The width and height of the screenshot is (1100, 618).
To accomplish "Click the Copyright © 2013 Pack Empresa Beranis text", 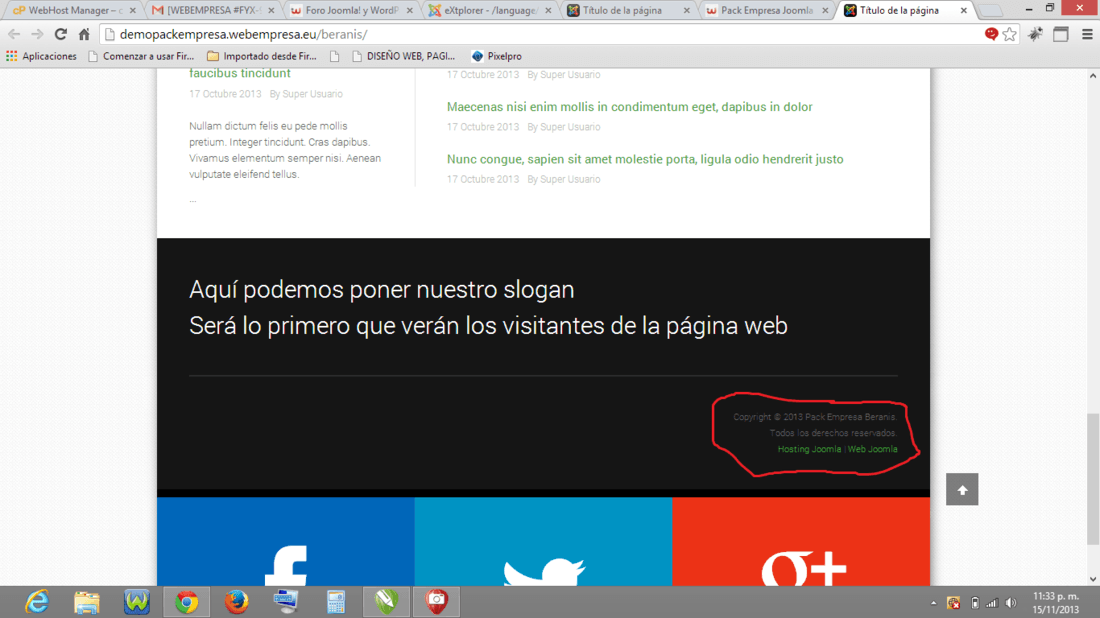I will tap(814, 417).
